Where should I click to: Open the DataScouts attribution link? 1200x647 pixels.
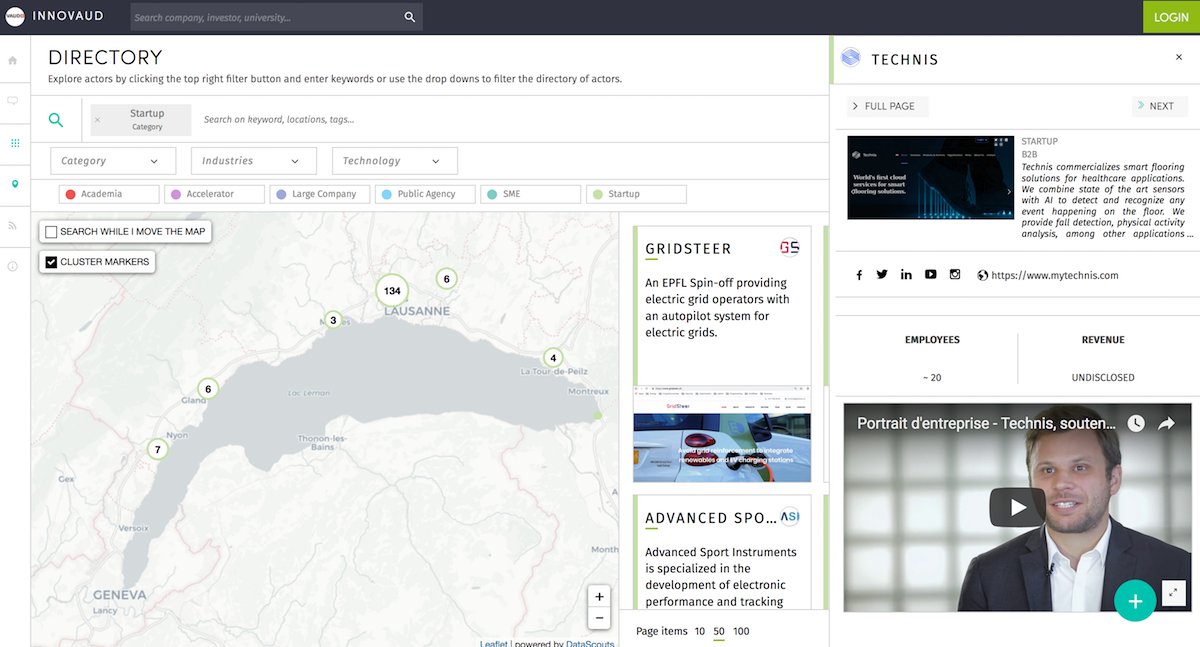[x=590, y=644]
